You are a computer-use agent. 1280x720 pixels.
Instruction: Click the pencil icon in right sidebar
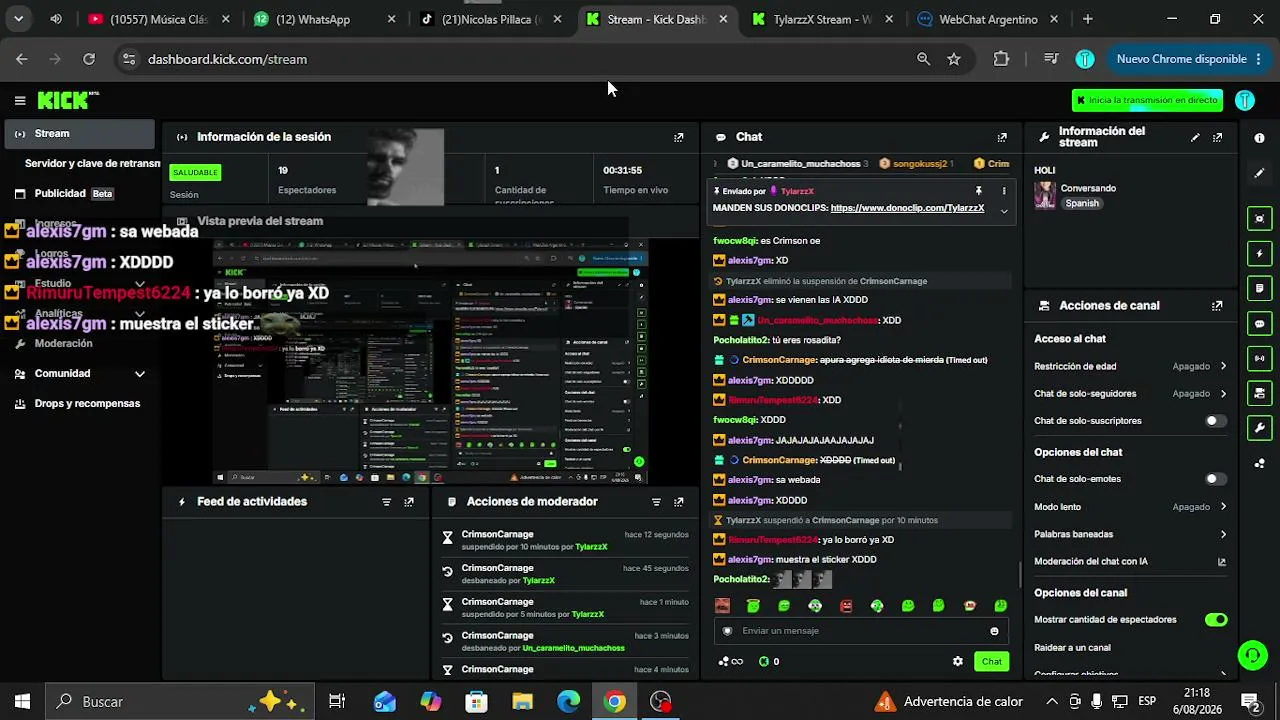coord(1259,173)
